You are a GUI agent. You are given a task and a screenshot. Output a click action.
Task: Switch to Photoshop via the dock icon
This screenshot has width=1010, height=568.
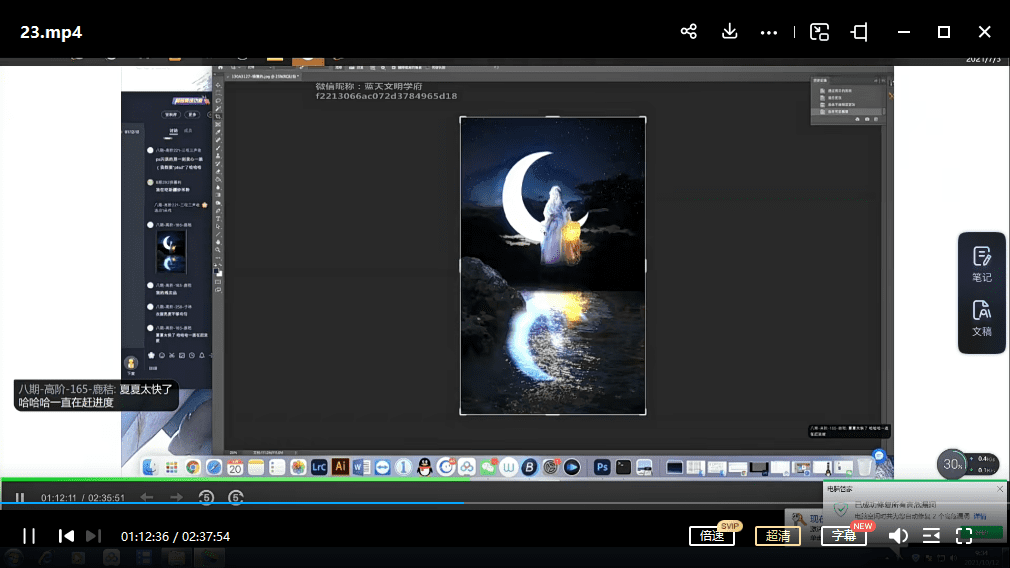[602, 468]
